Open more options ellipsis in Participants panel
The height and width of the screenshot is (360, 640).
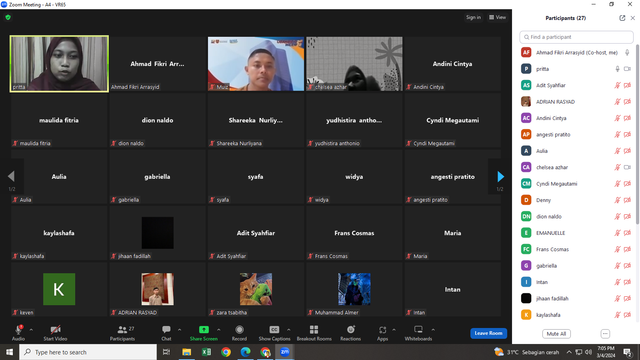point(605,333)
